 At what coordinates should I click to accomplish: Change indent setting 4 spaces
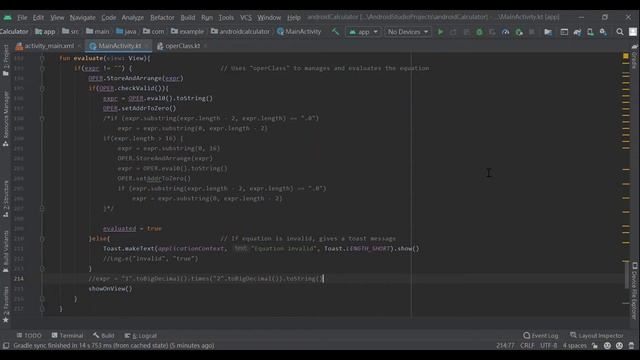(x=574, y=346)
